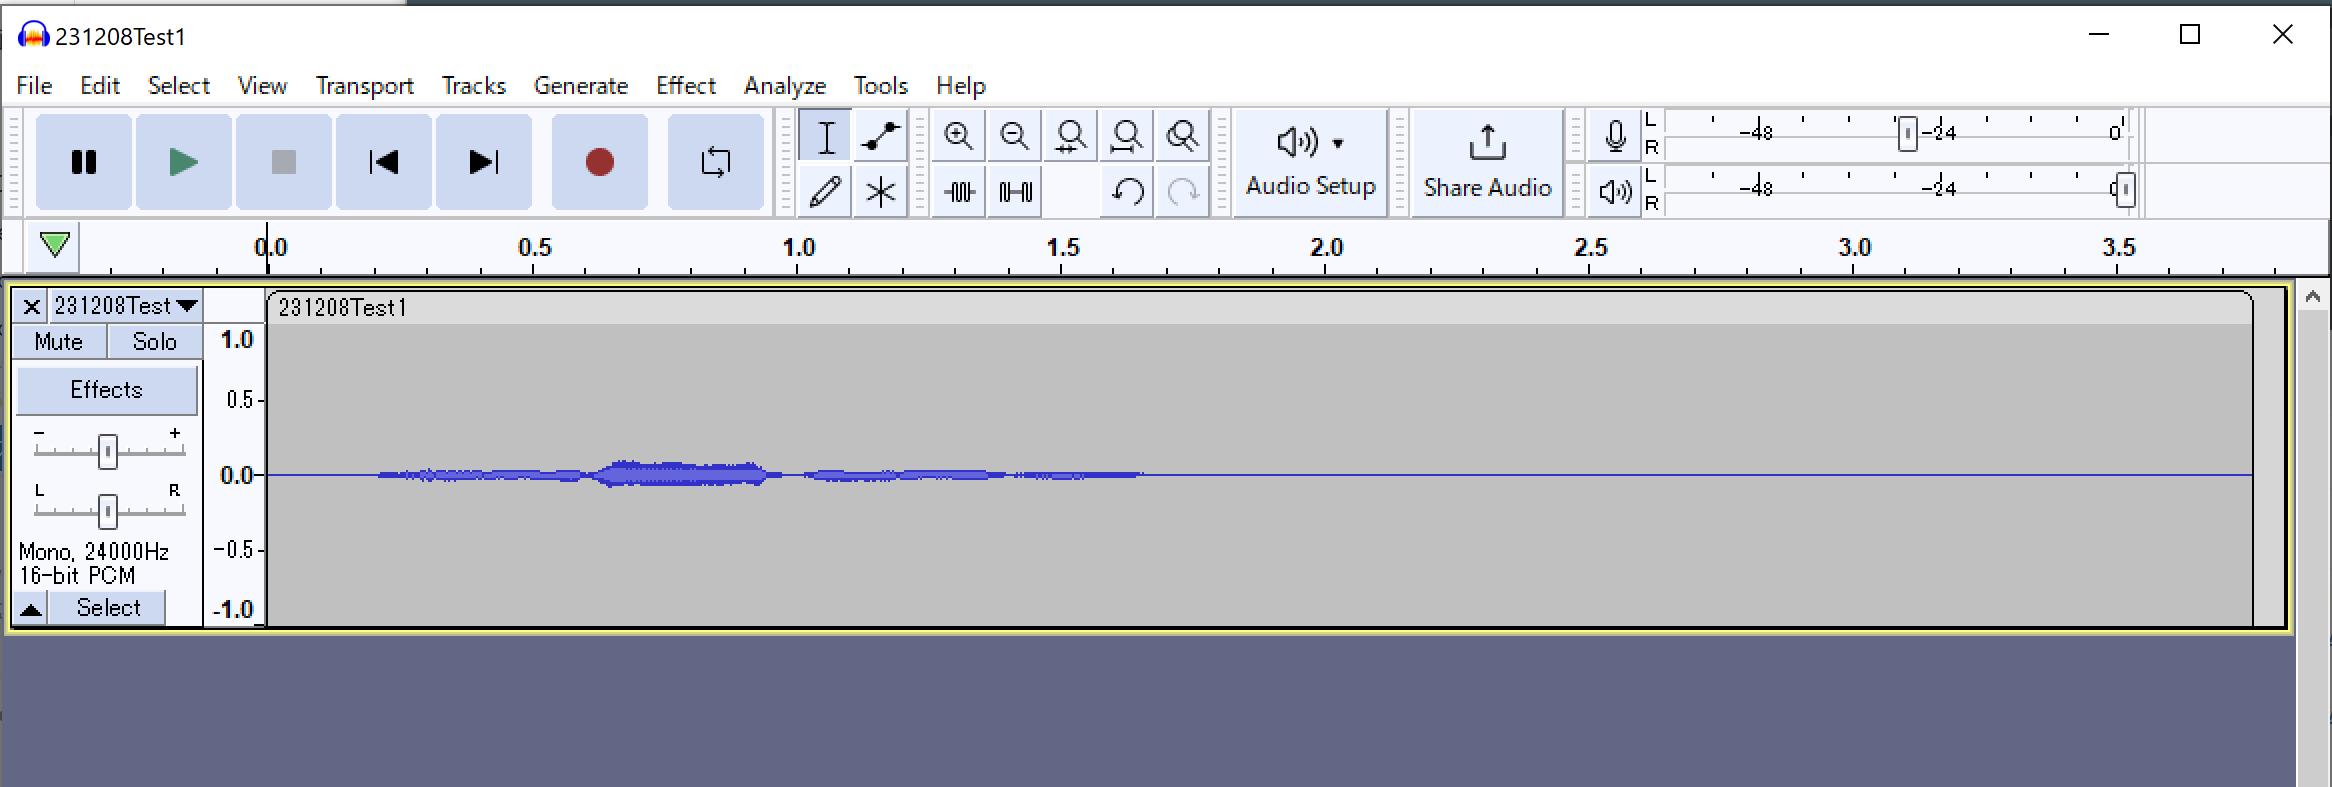Open the Edit menu

[x=100, y=86]
